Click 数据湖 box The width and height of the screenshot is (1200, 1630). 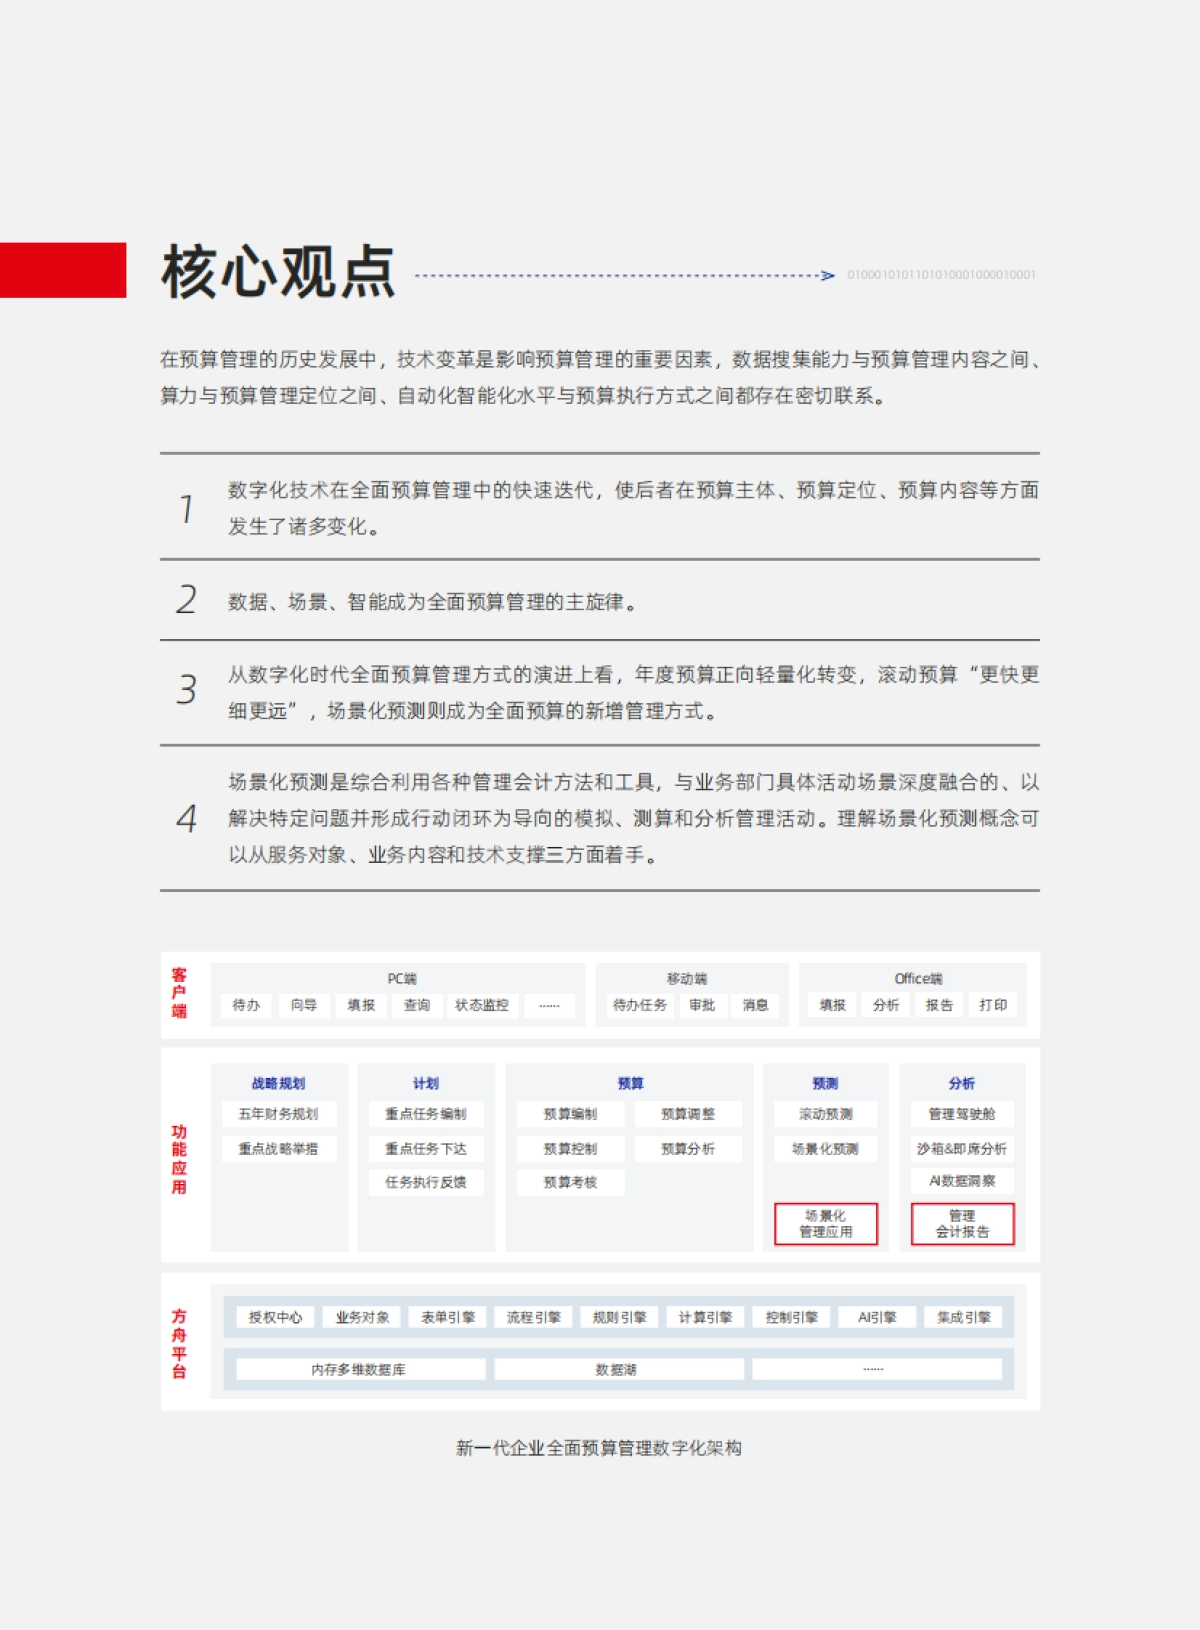618,1369
